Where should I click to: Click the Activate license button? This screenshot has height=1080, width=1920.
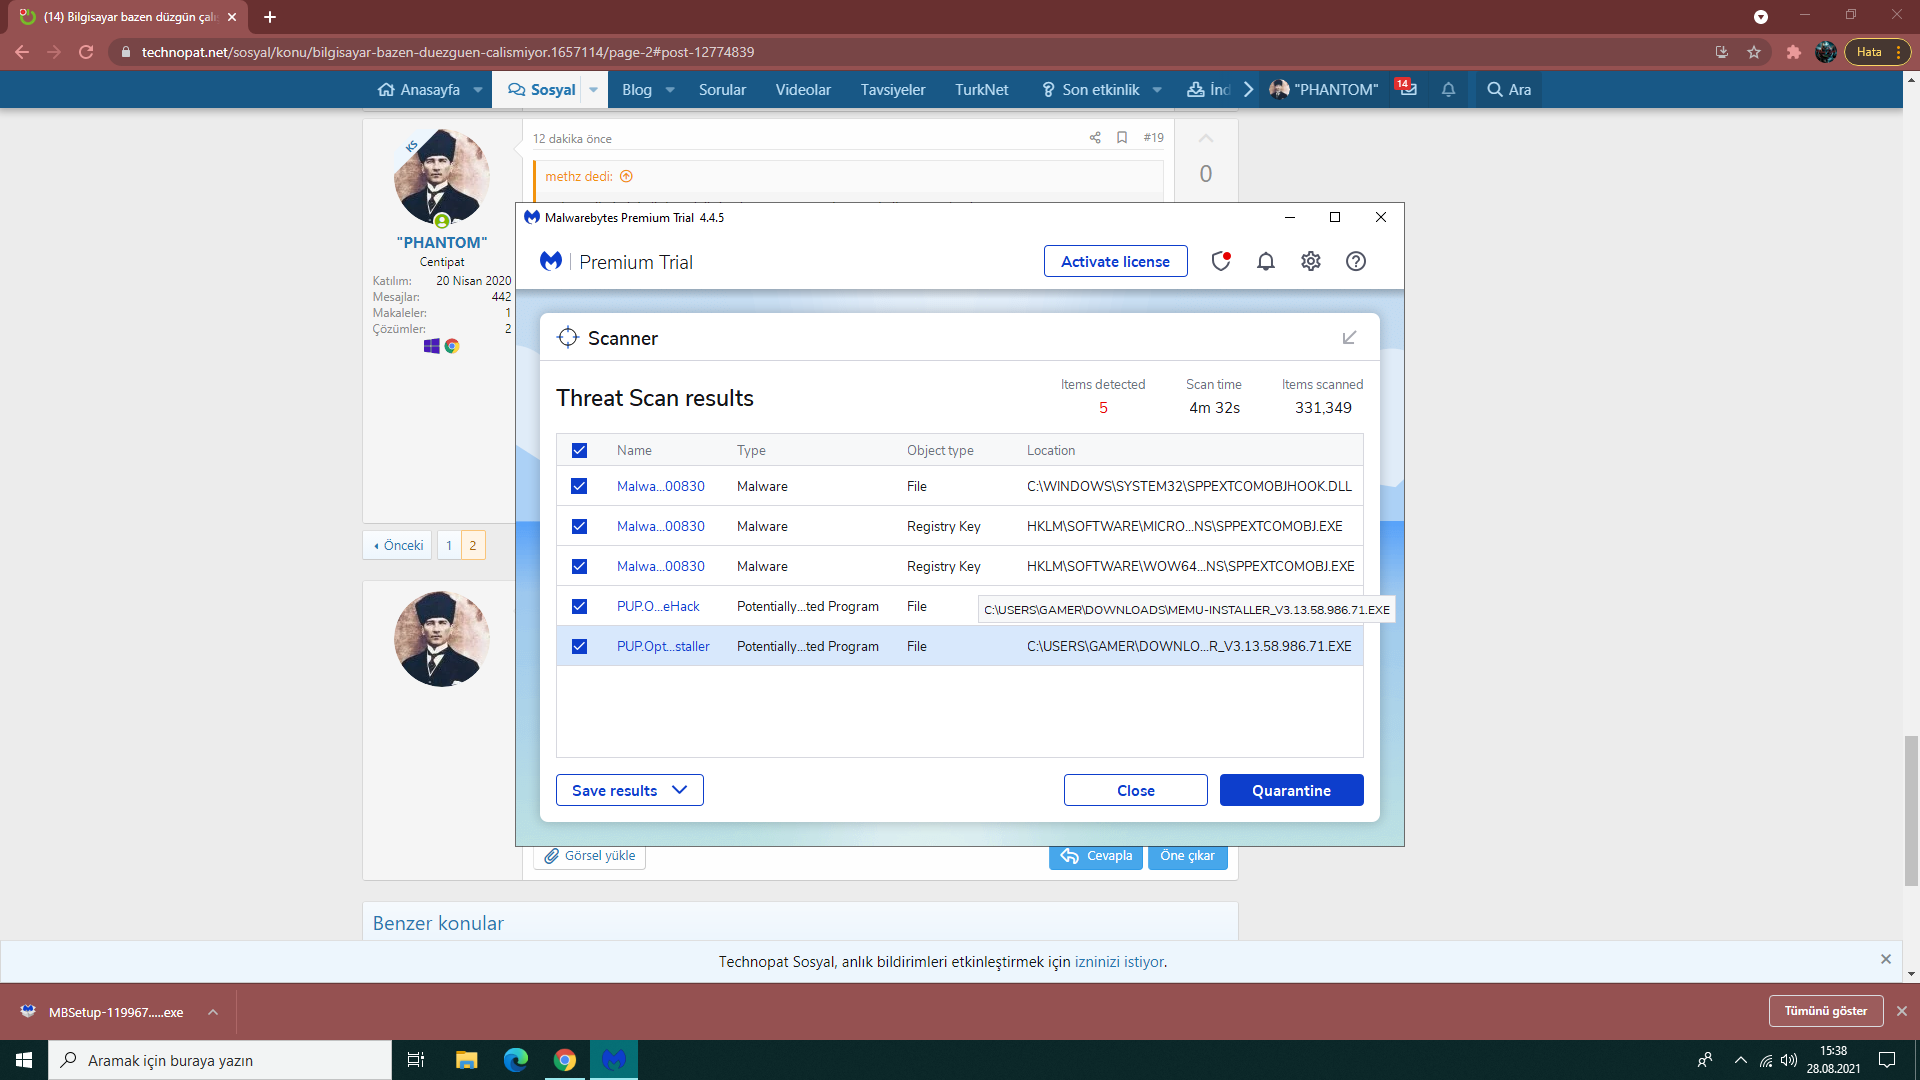click(x=1115, y=261)
